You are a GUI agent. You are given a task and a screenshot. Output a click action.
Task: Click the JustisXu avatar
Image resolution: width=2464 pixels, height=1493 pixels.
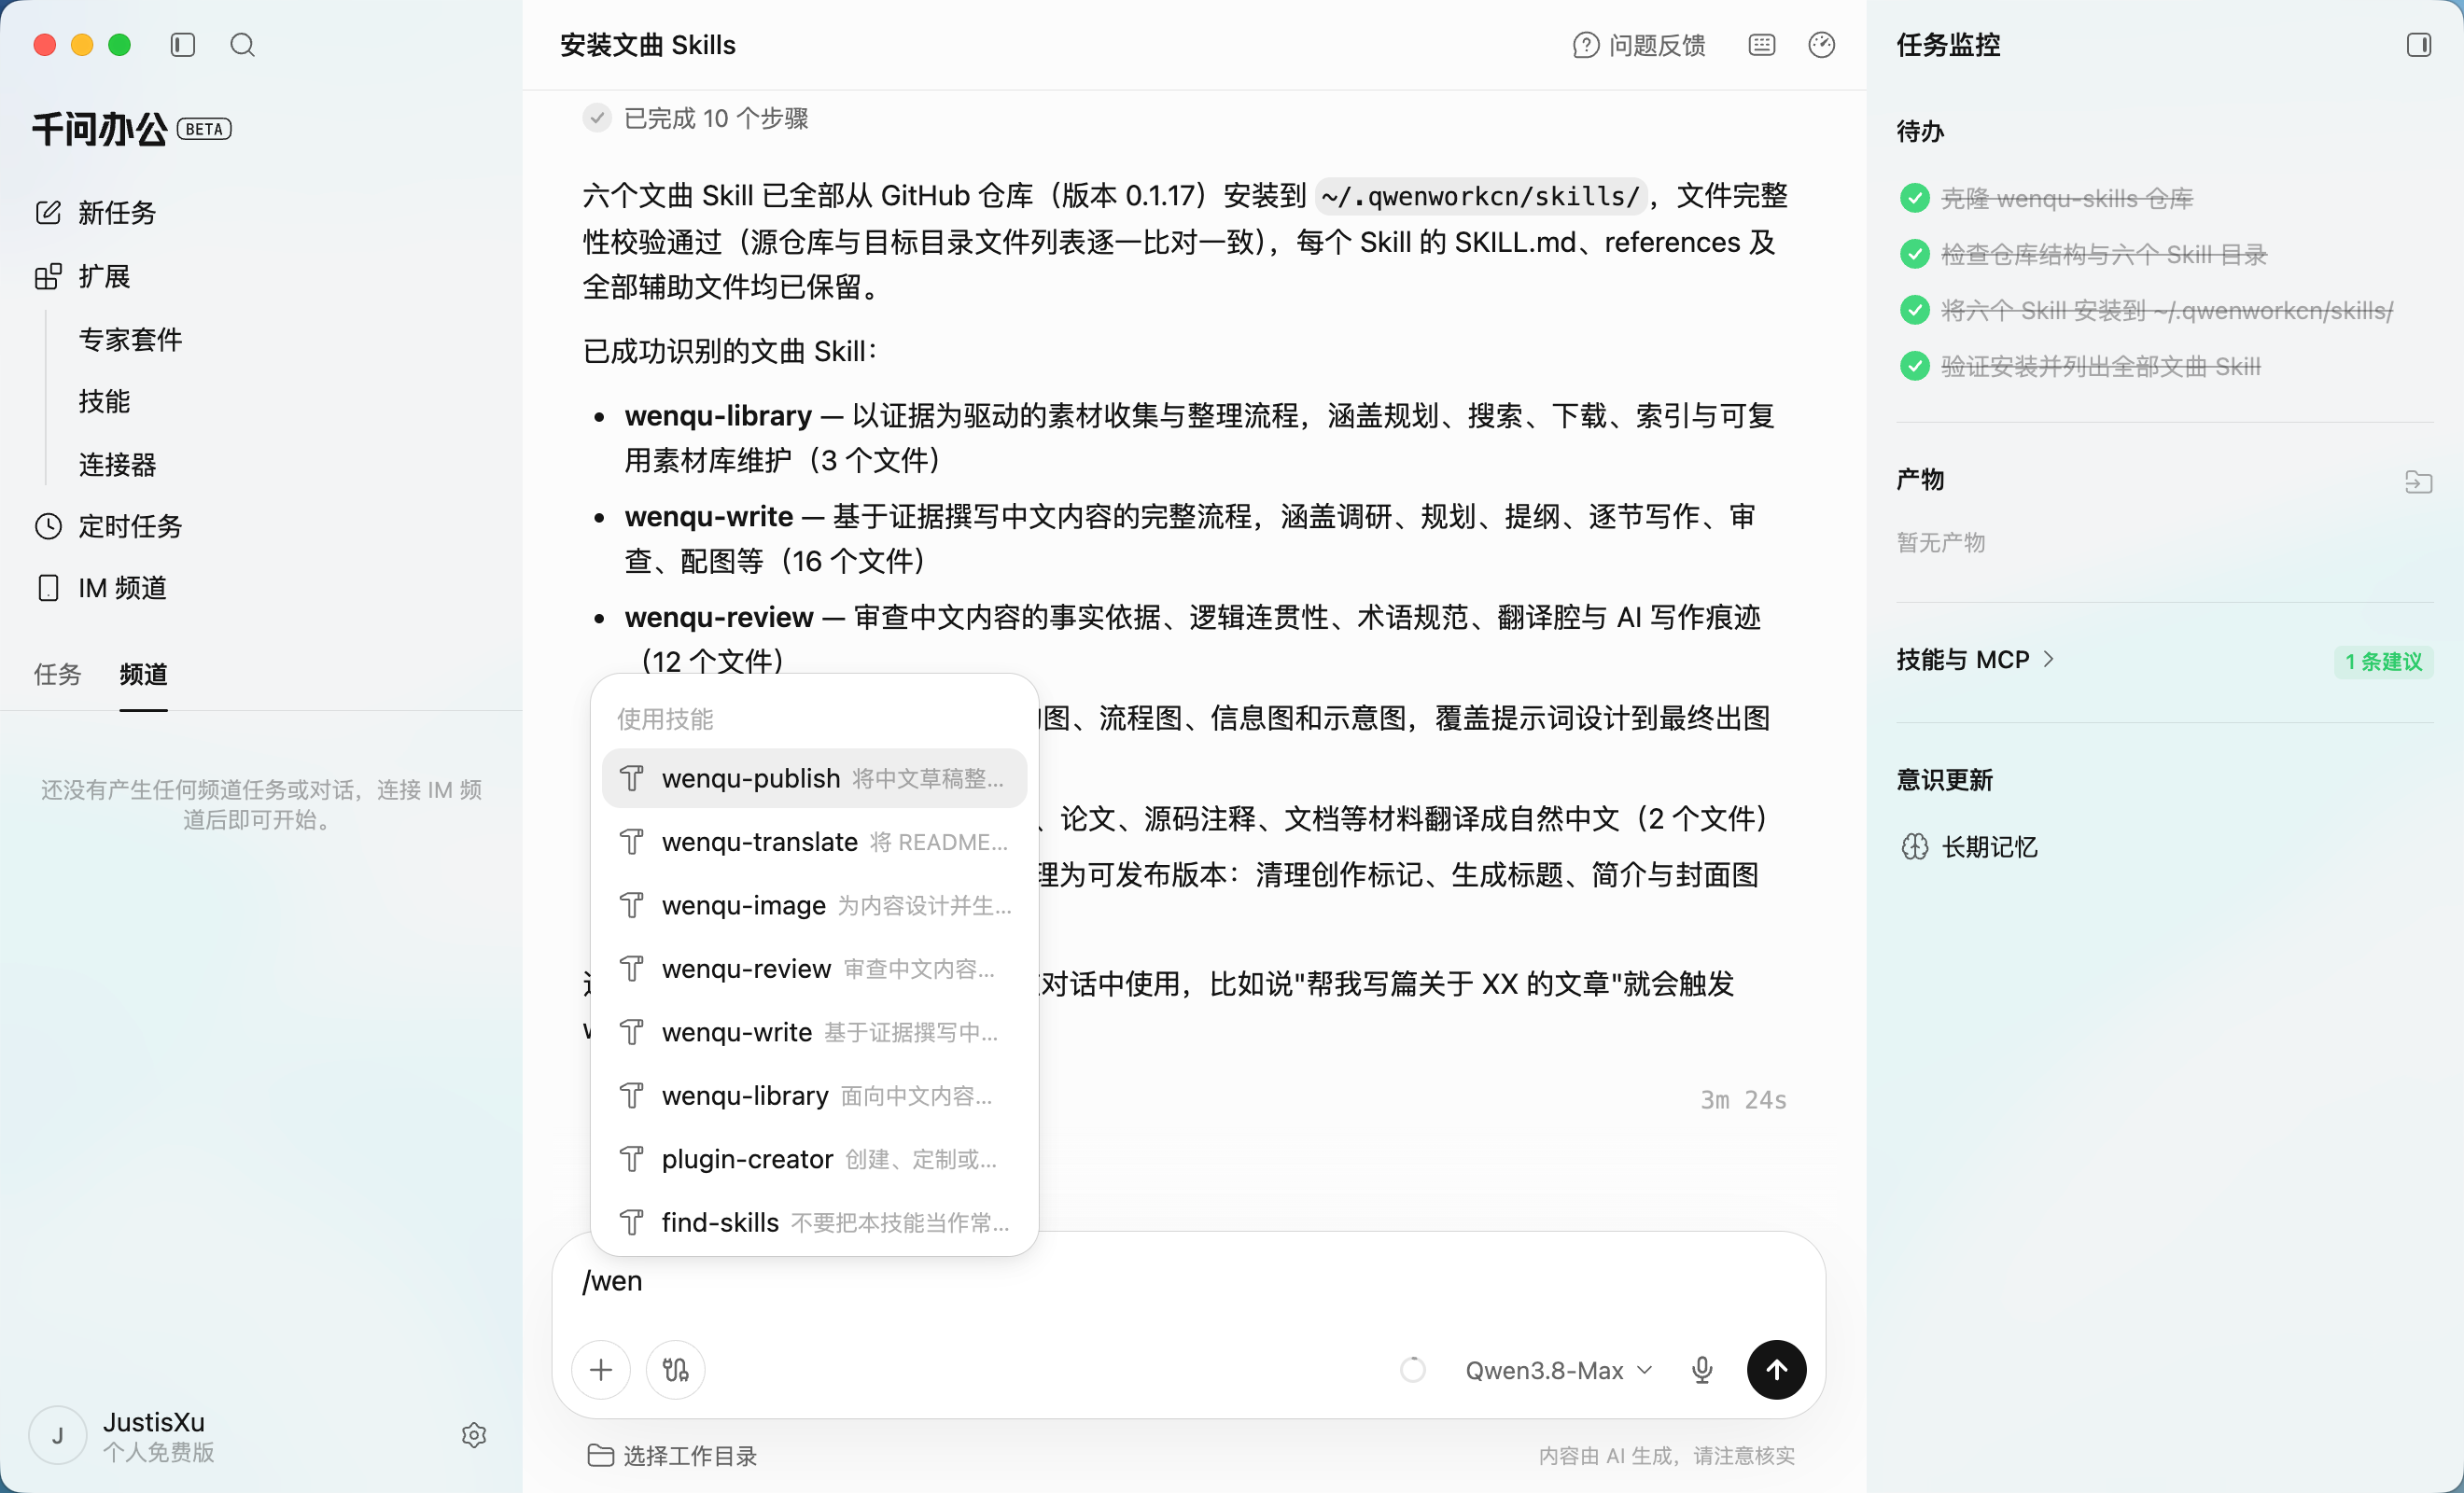[x=58, y=1435]
